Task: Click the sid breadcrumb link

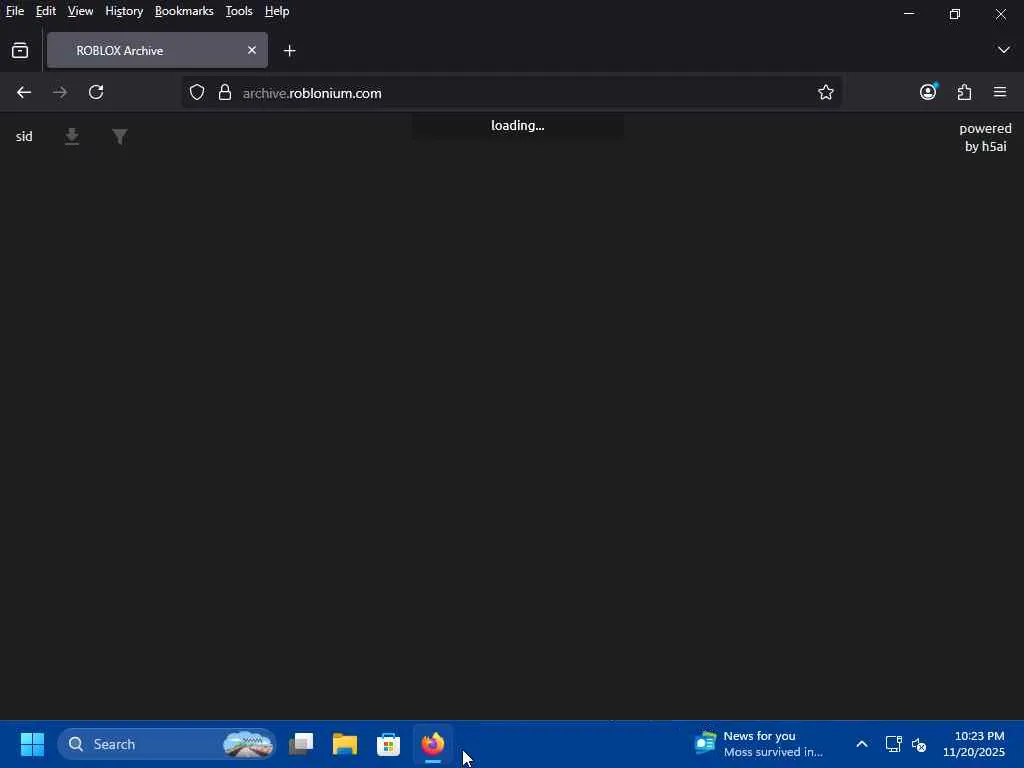Action: pos(24,136)
